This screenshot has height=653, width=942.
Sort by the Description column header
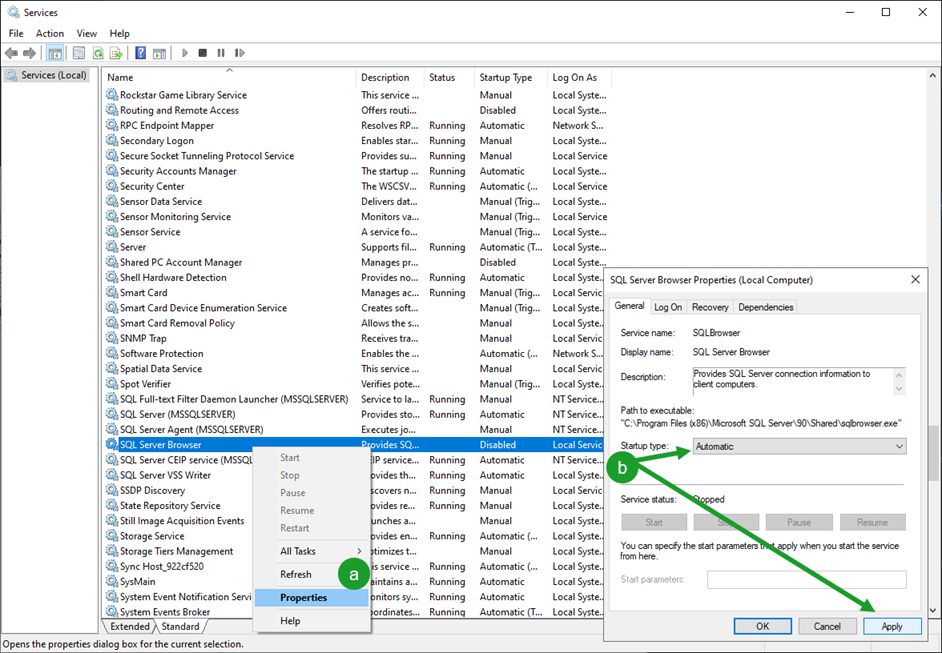click(390, 77)
